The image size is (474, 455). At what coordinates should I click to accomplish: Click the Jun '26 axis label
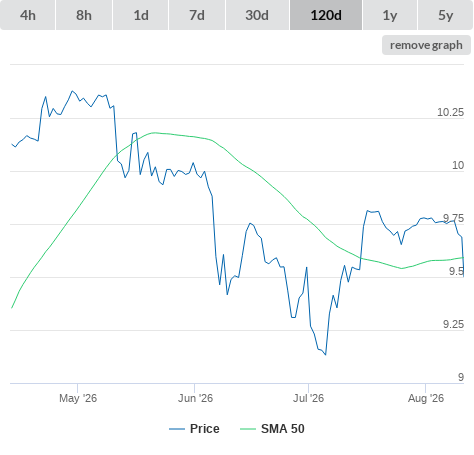click(195, 398)
